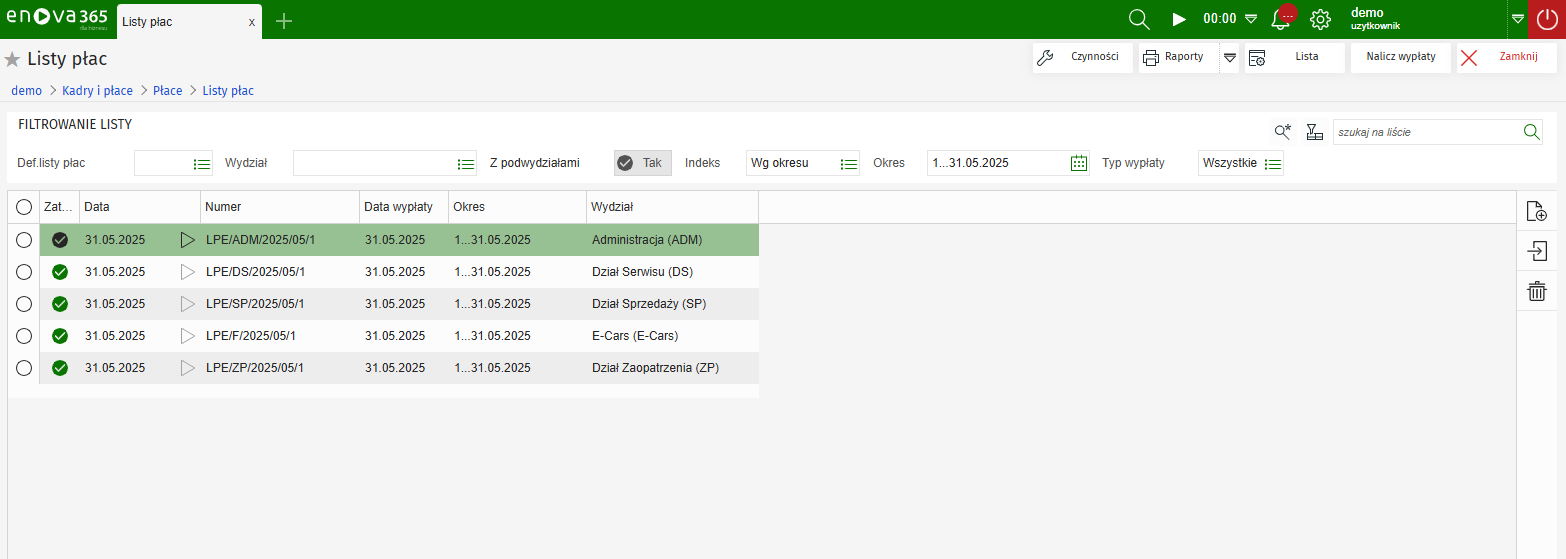This screenshot has width=1566, height=559.
Task: Expand the Typ wypłaty Wszystkie dropdown
Action: 1272,163
